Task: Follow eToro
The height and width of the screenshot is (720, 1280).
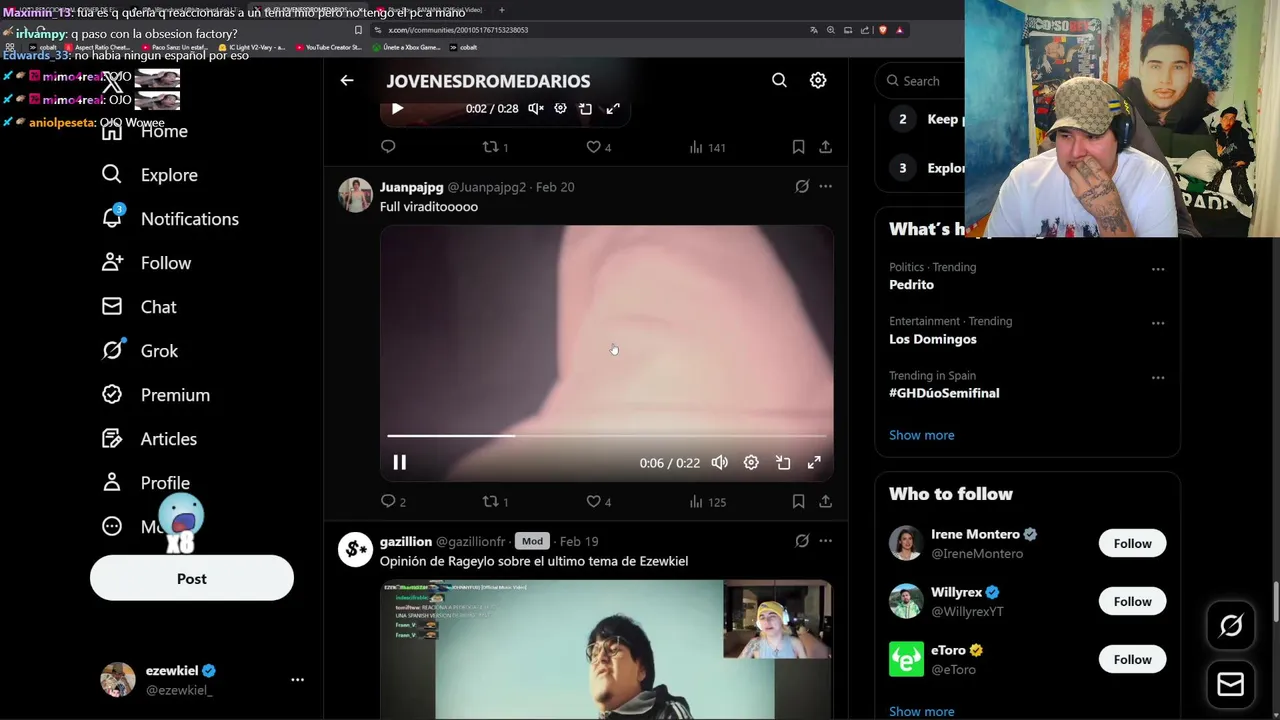Action: (x=1132, y=659)
